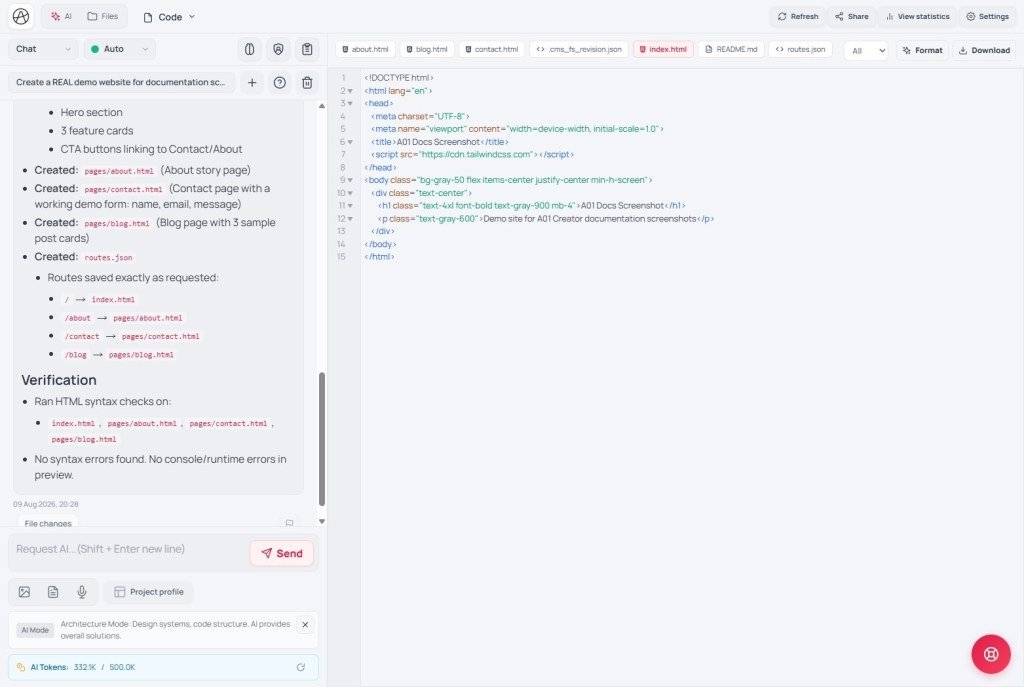Click the brain icon next to Auto
This screenshot has height=687, width=1024.
[x=249, y=49]
